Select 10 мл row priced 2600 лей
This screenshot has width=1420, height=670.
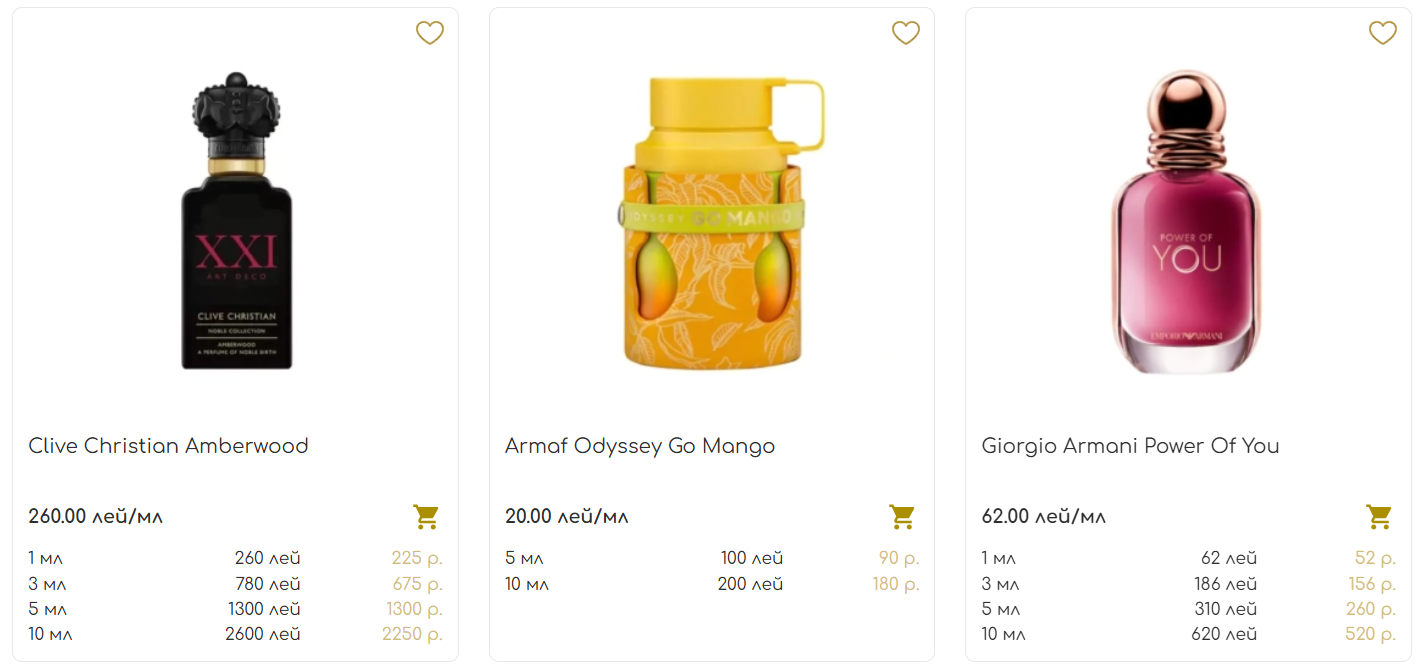[236, 634]
